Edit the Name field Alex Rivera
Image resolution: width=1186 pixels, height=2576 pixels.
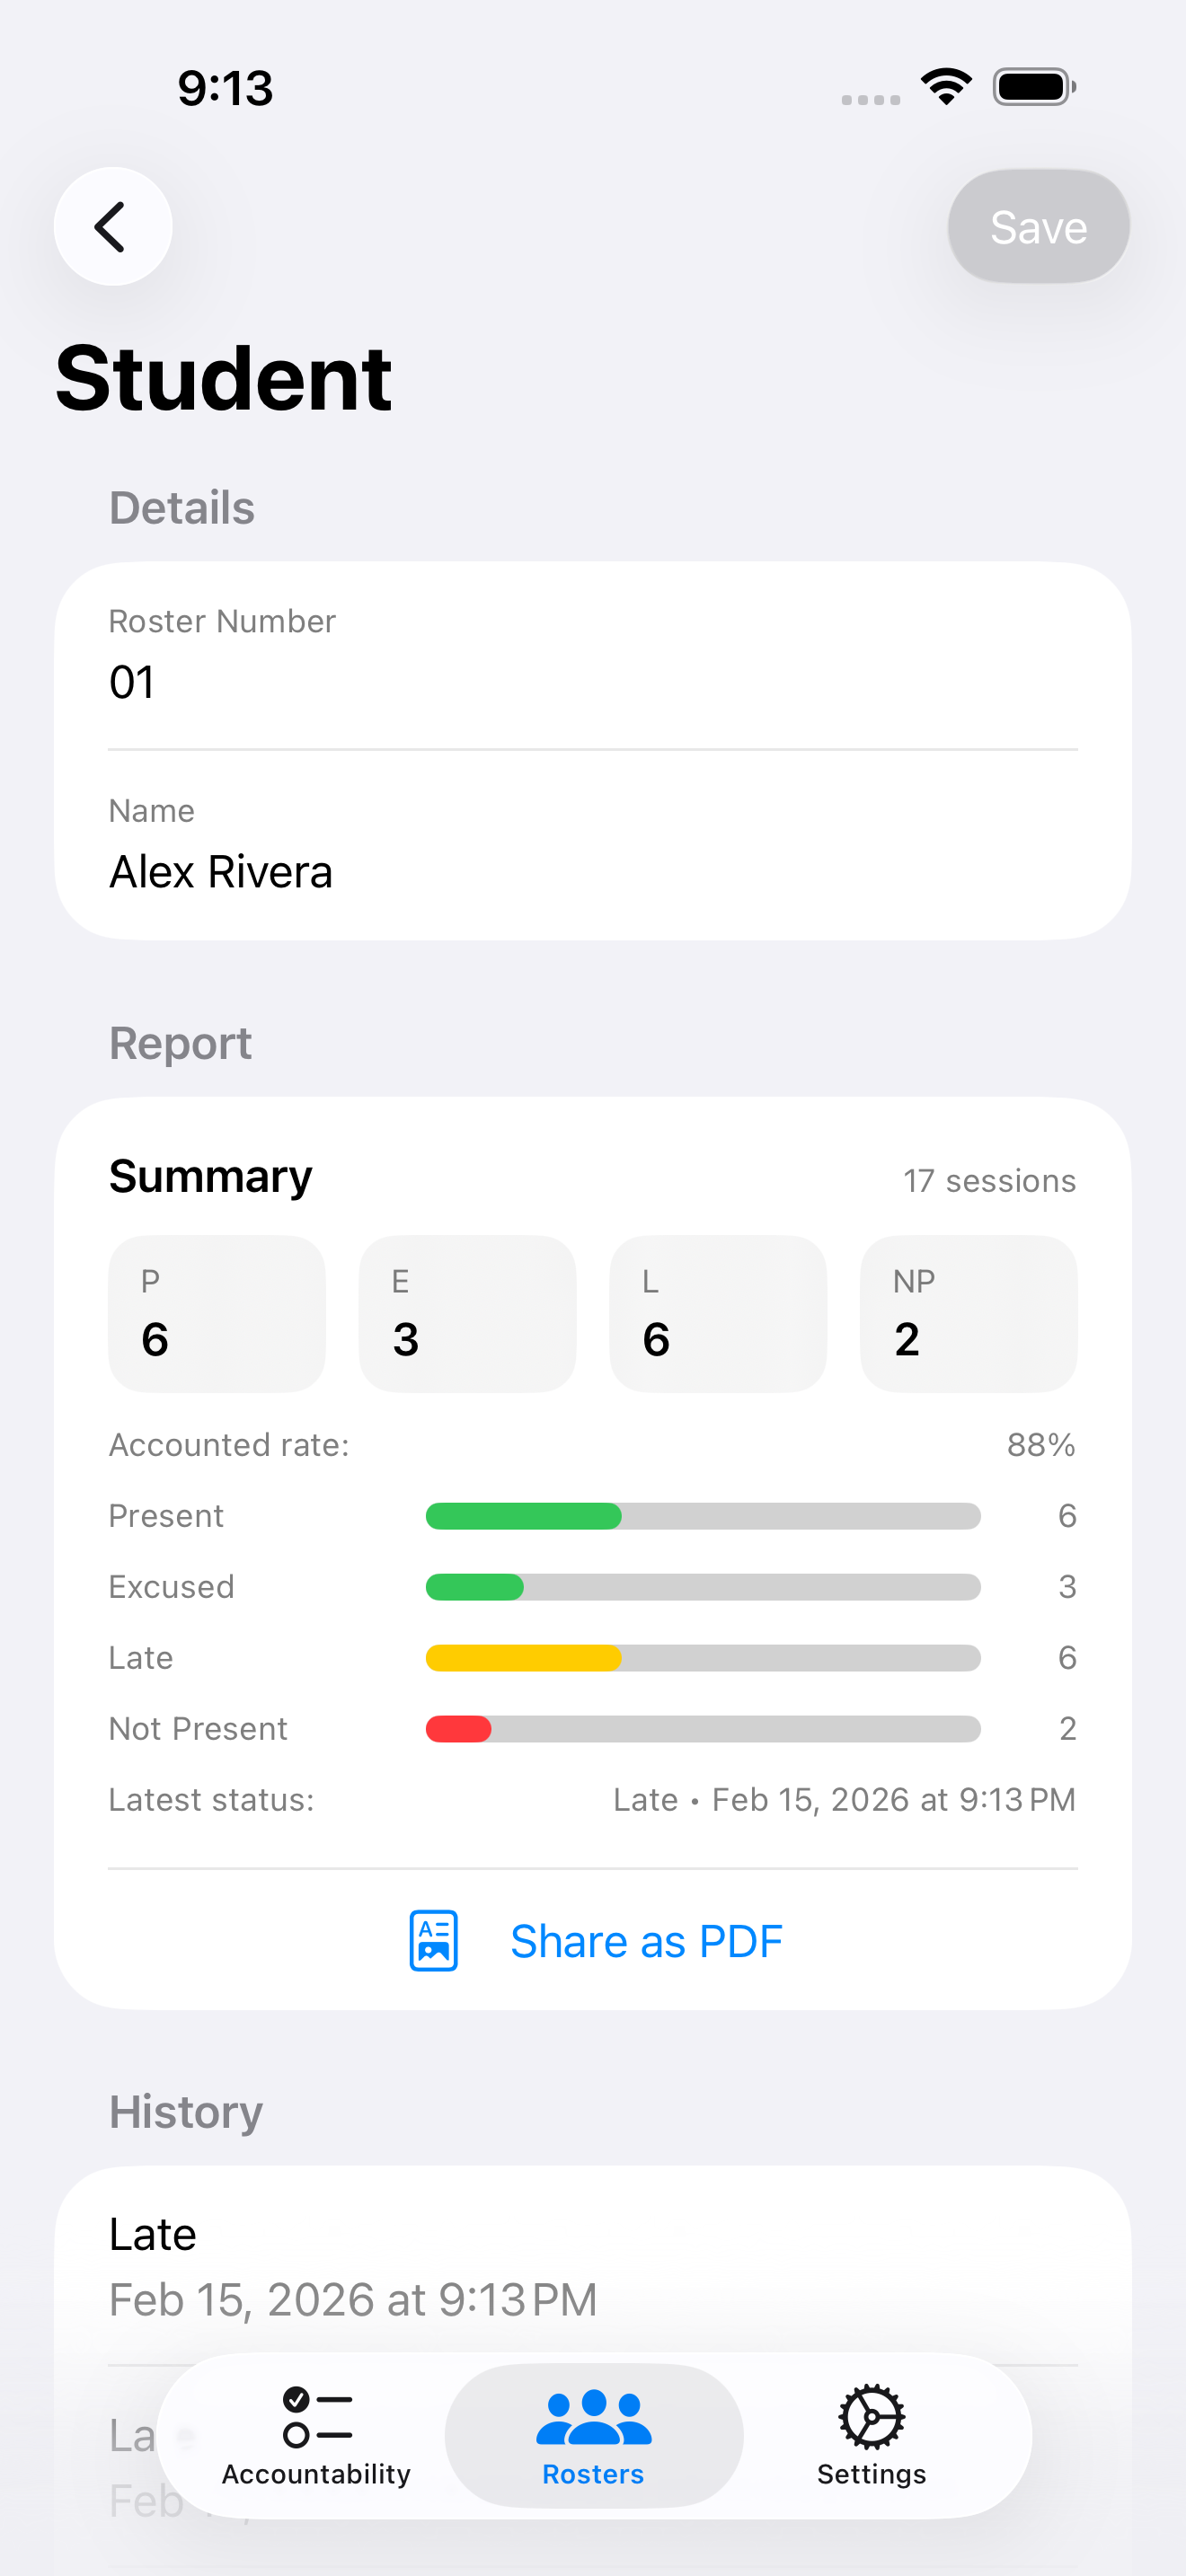pyautogui.click(x=592, y=871)
